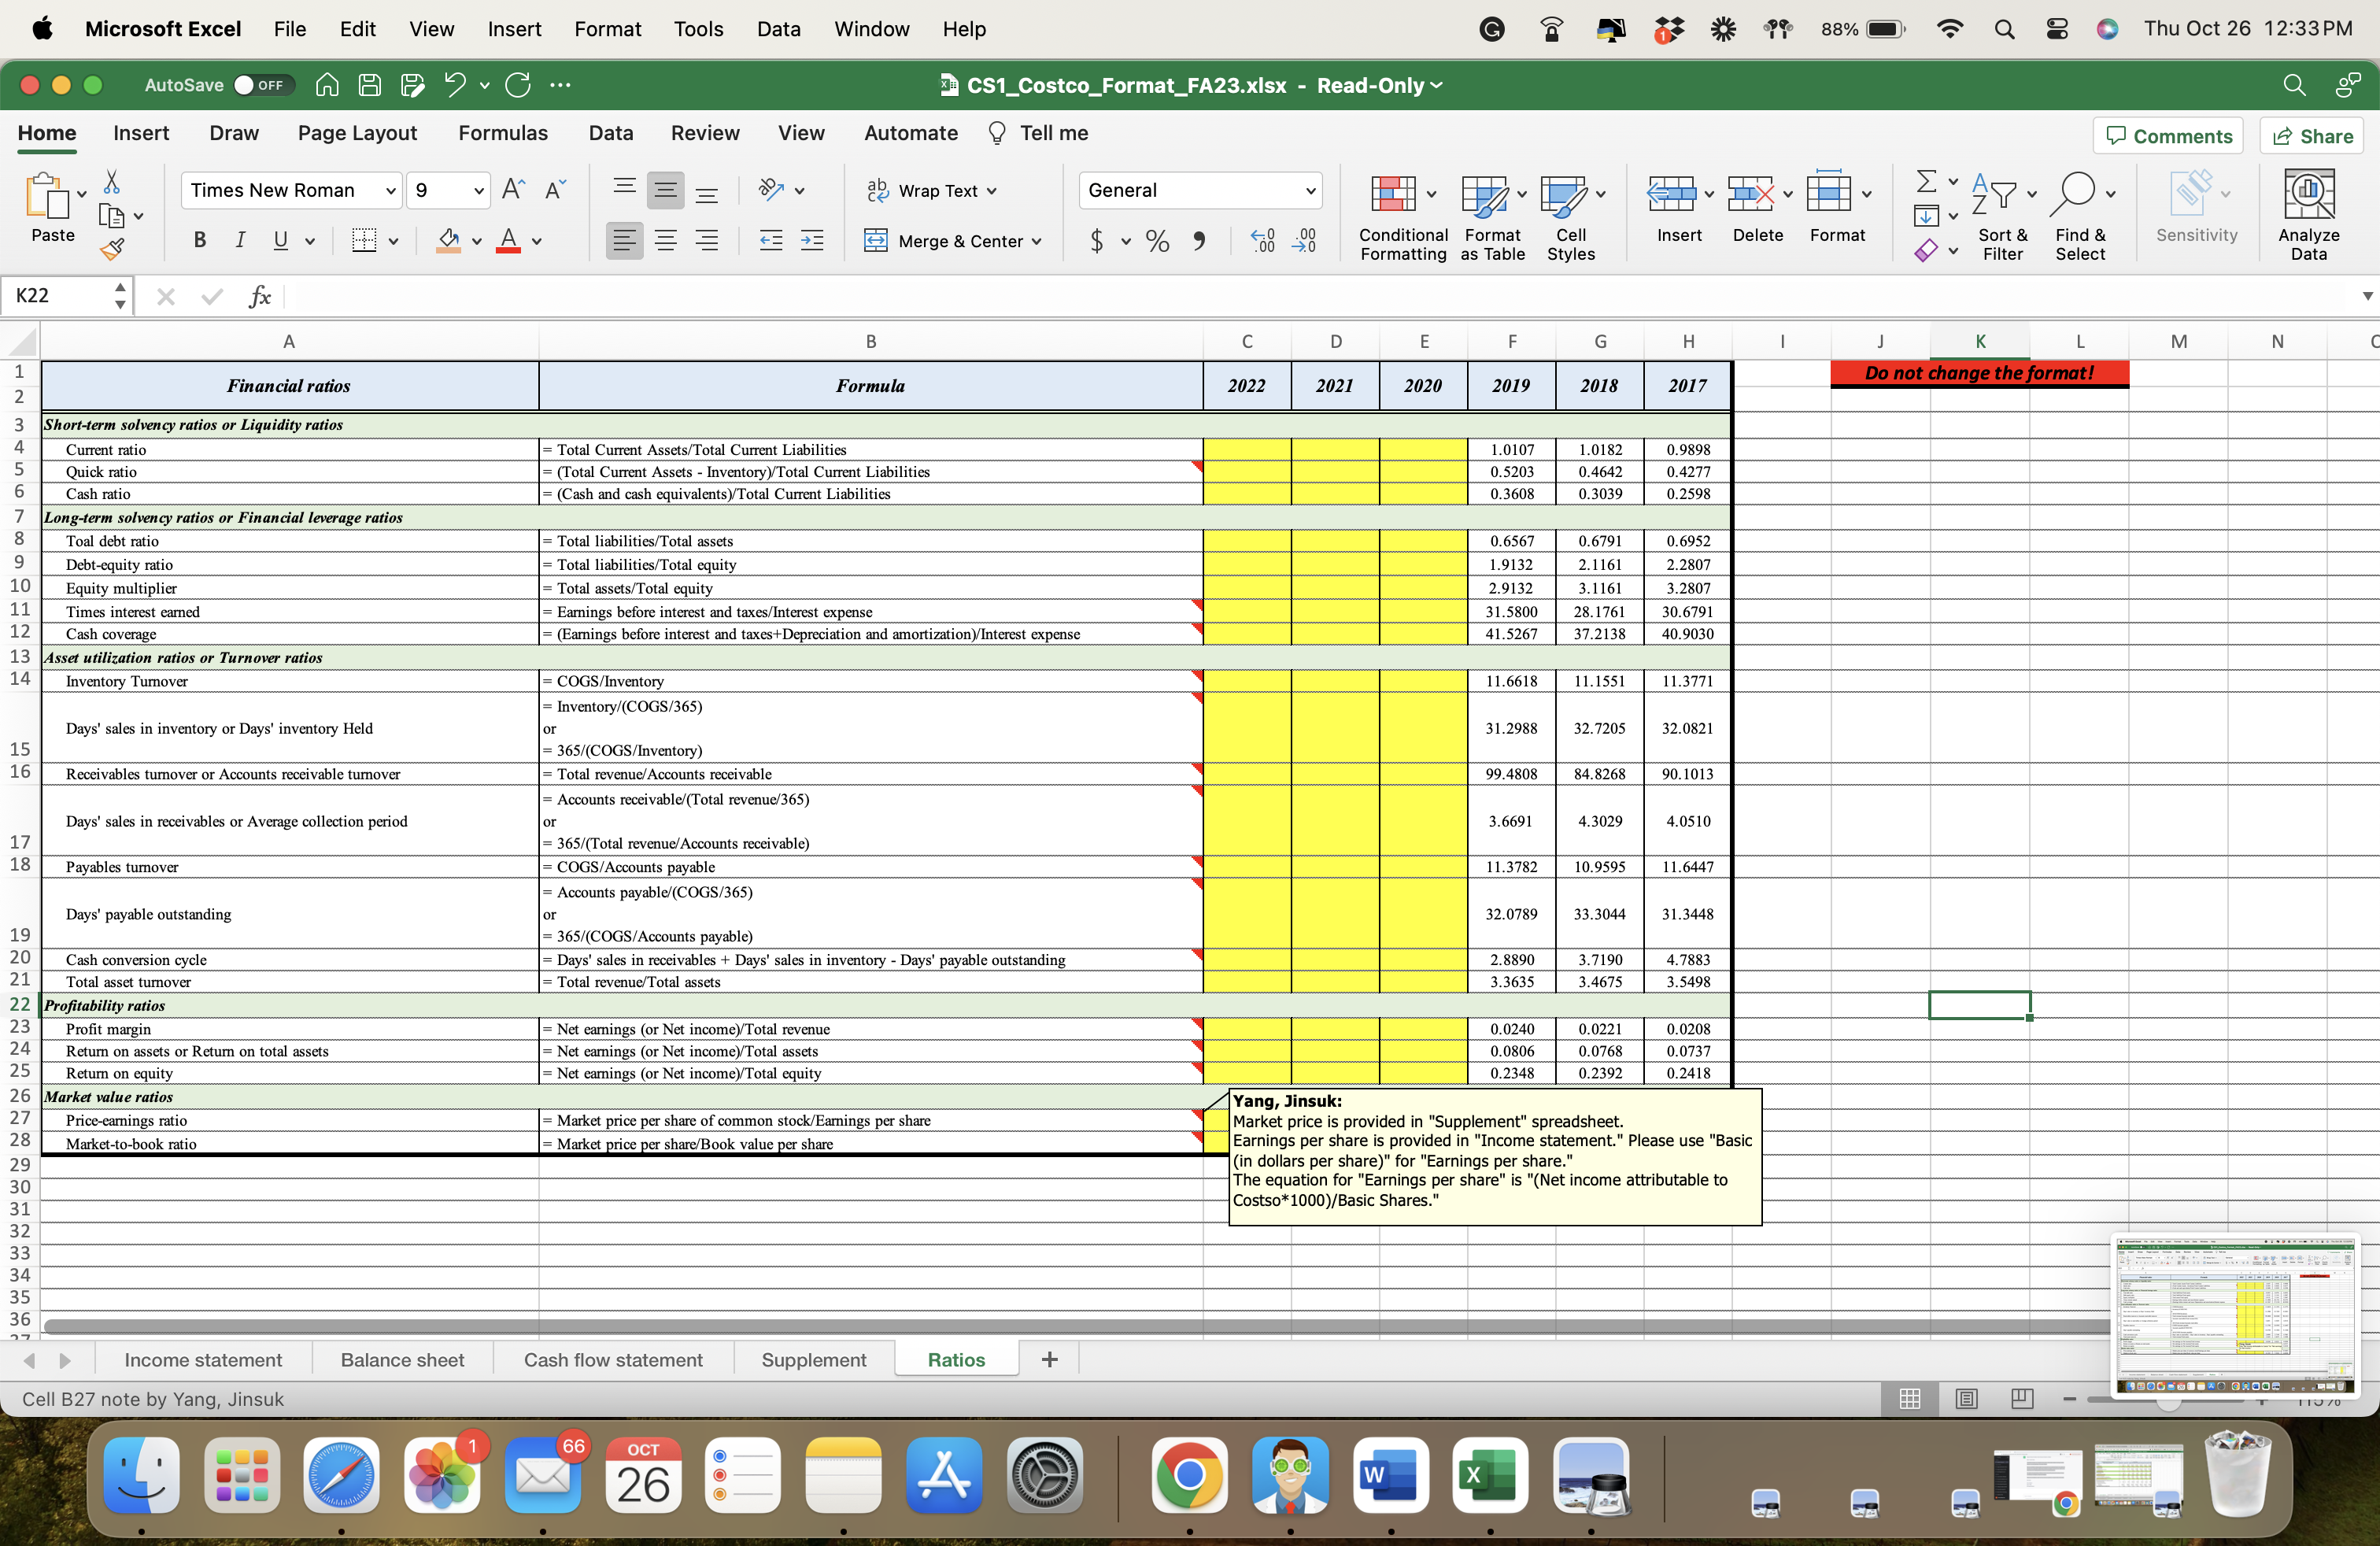The height and width of the screenshot is (1546, 2380).
Task: Open Analyze Data tool
Action: (x=2308, y=214)
